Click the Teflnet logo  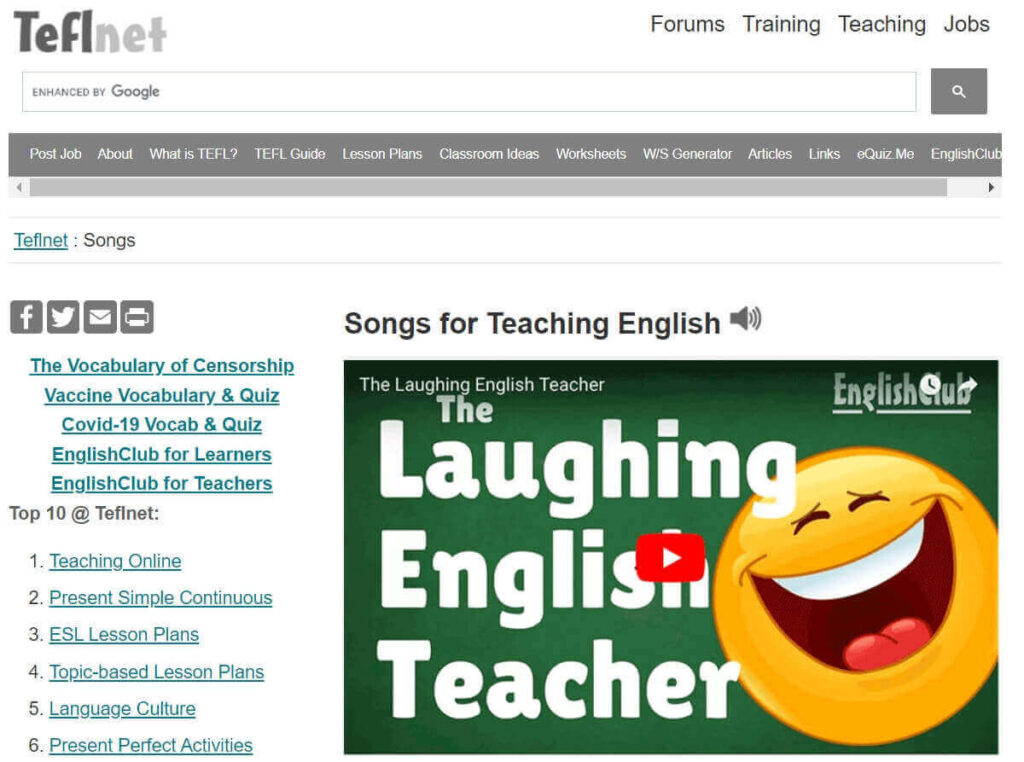click(x=89, y=31)
